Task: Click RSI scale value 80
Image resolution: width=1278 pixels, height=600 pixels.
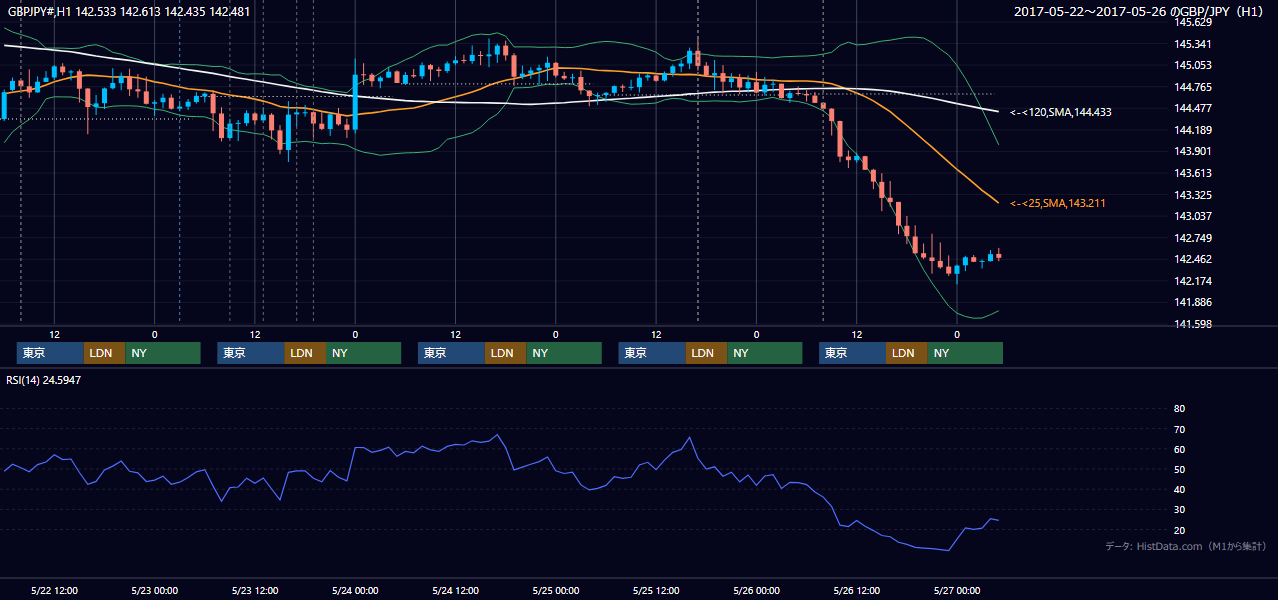Action: coord(1179,409)
